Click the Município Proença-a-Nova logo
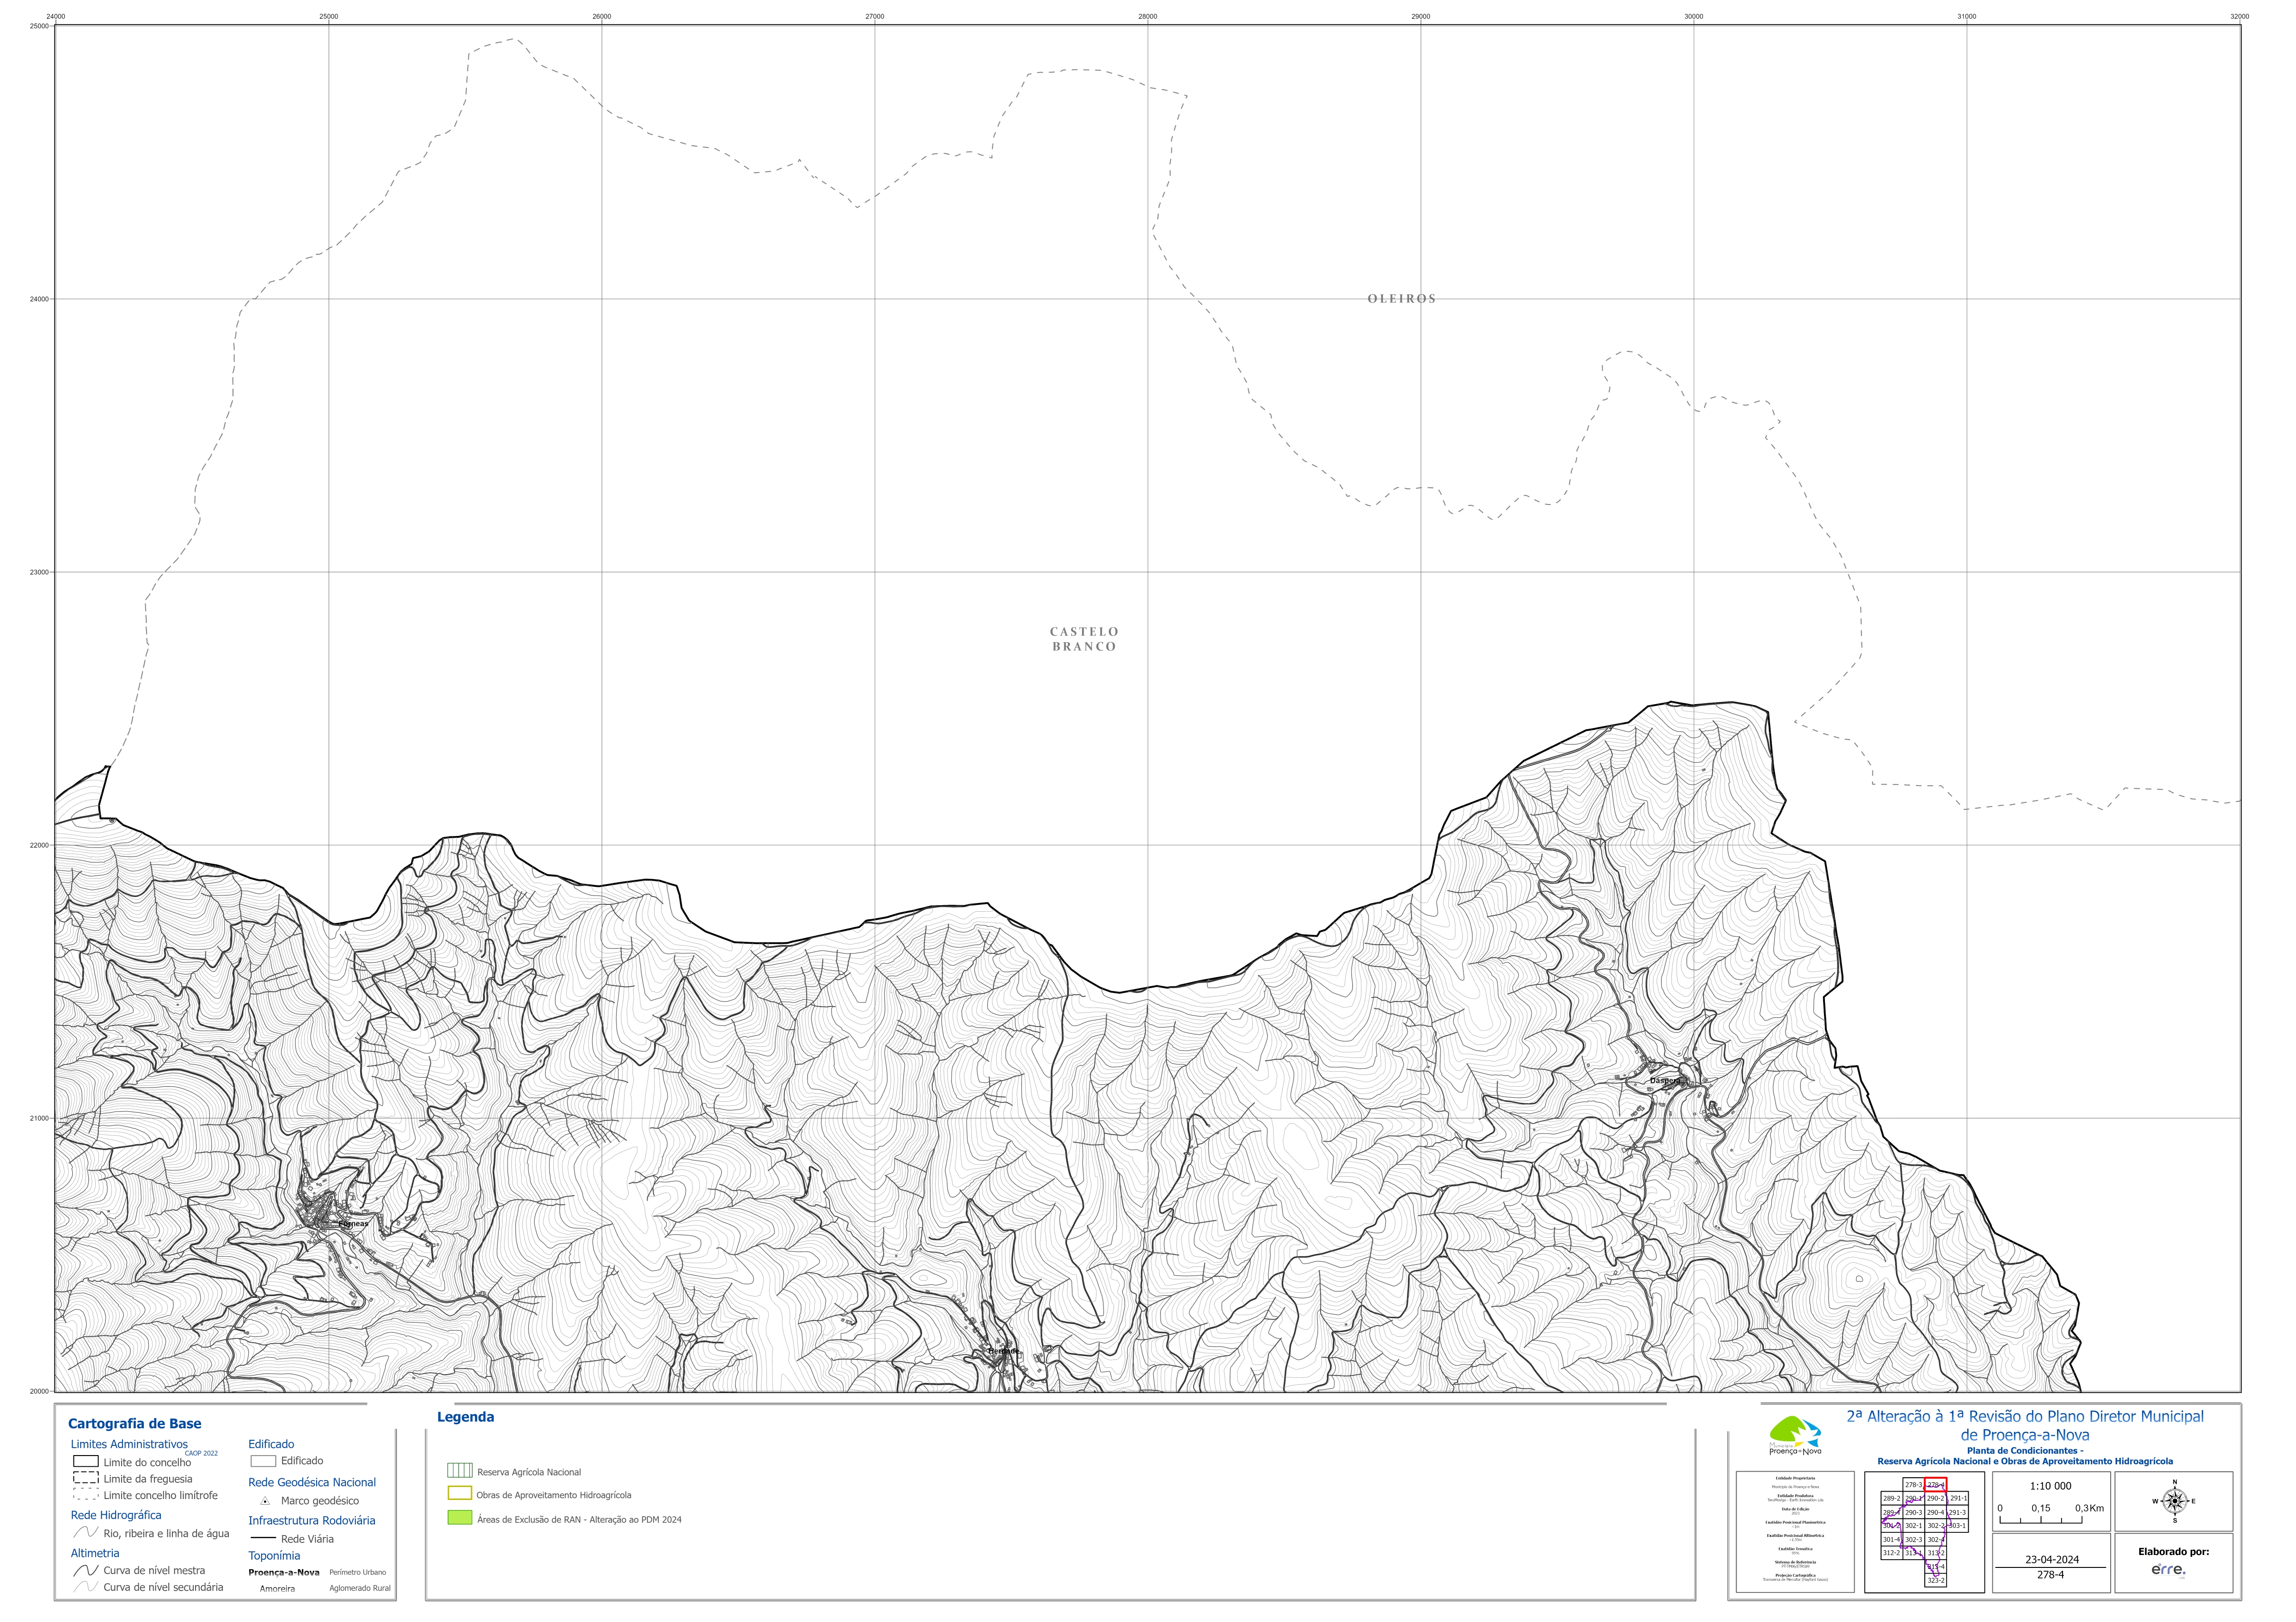 tap(1796, 1435)
